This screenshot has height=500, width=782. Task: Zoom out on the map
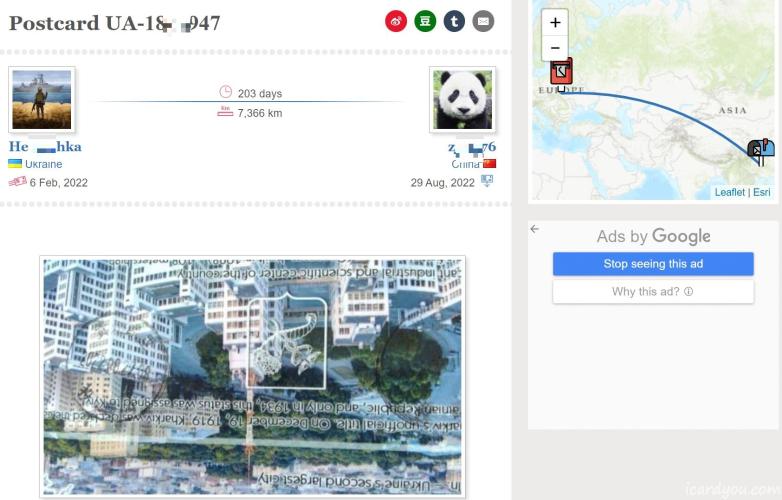point(555,48)
